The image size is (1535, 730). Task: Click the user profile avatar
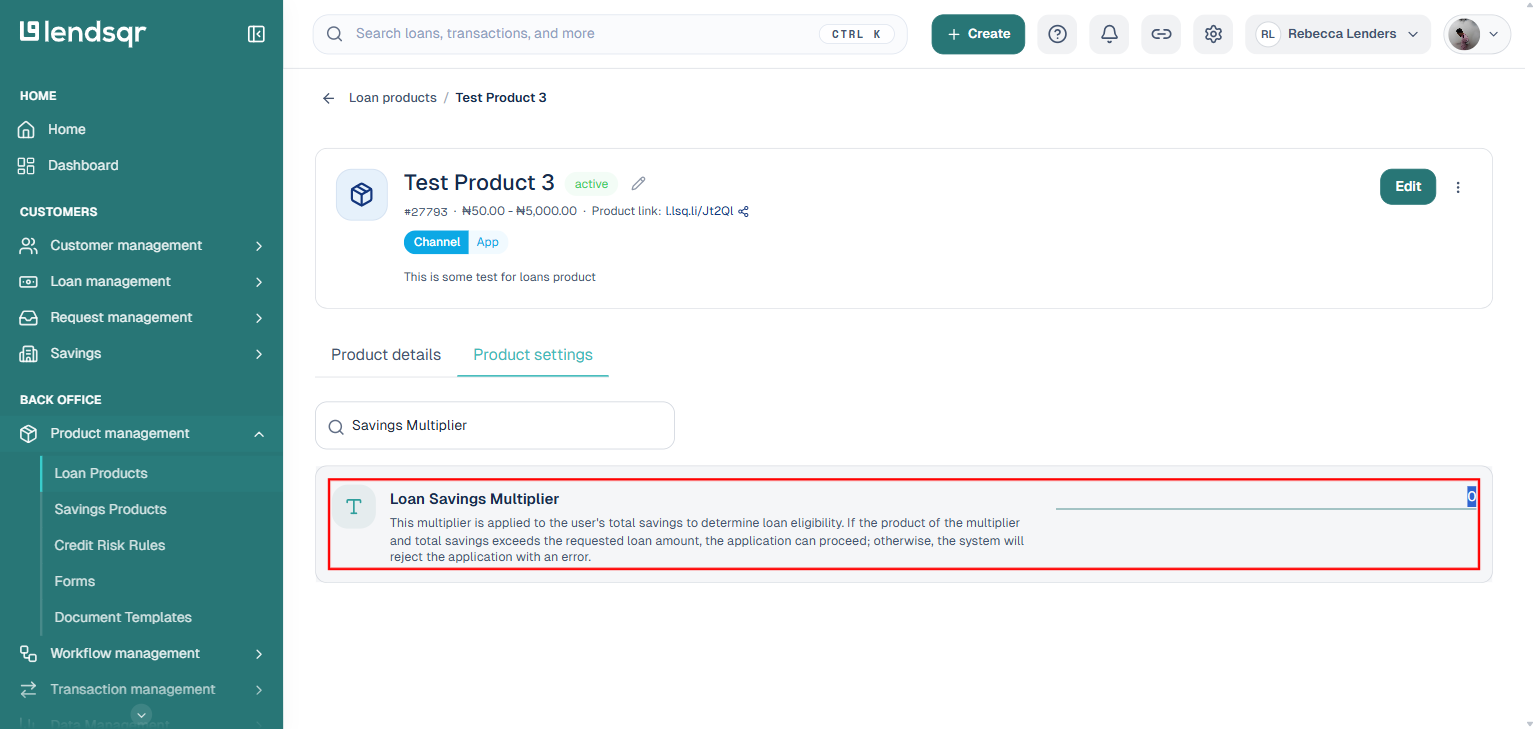tap(1463, 34)
